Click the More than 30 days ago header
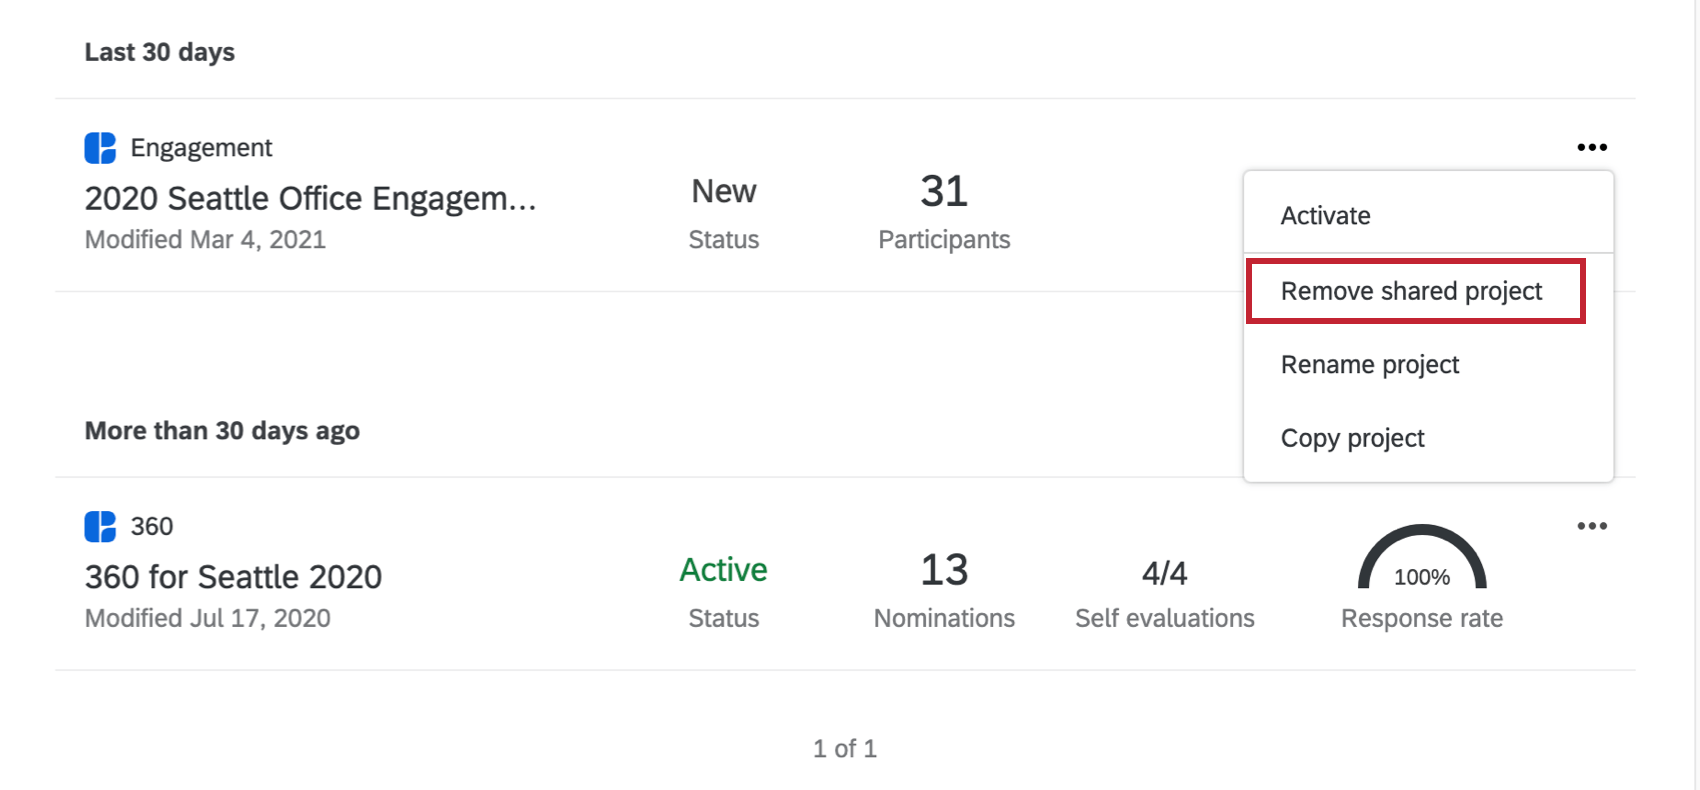The image size is (1700, 790). [222, 431]
